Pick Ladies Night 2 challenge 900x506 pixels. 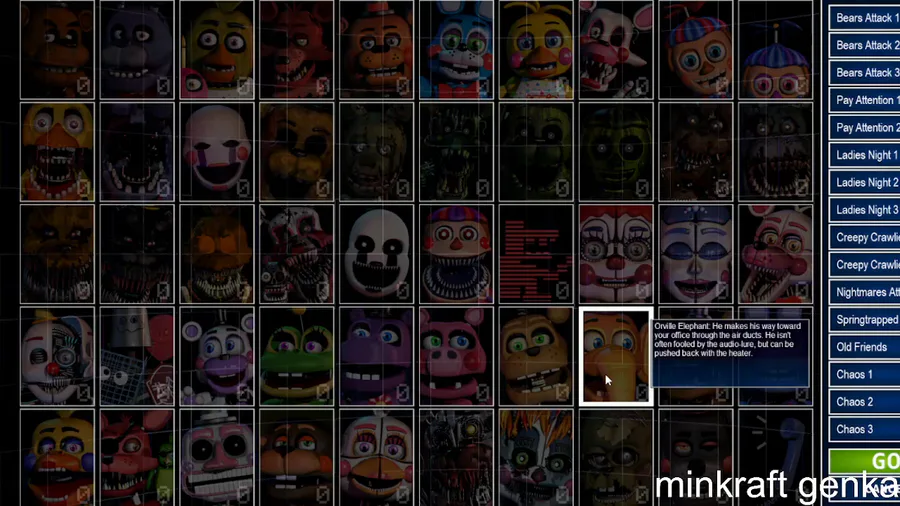pyautogui.click(x=864, y=182)
